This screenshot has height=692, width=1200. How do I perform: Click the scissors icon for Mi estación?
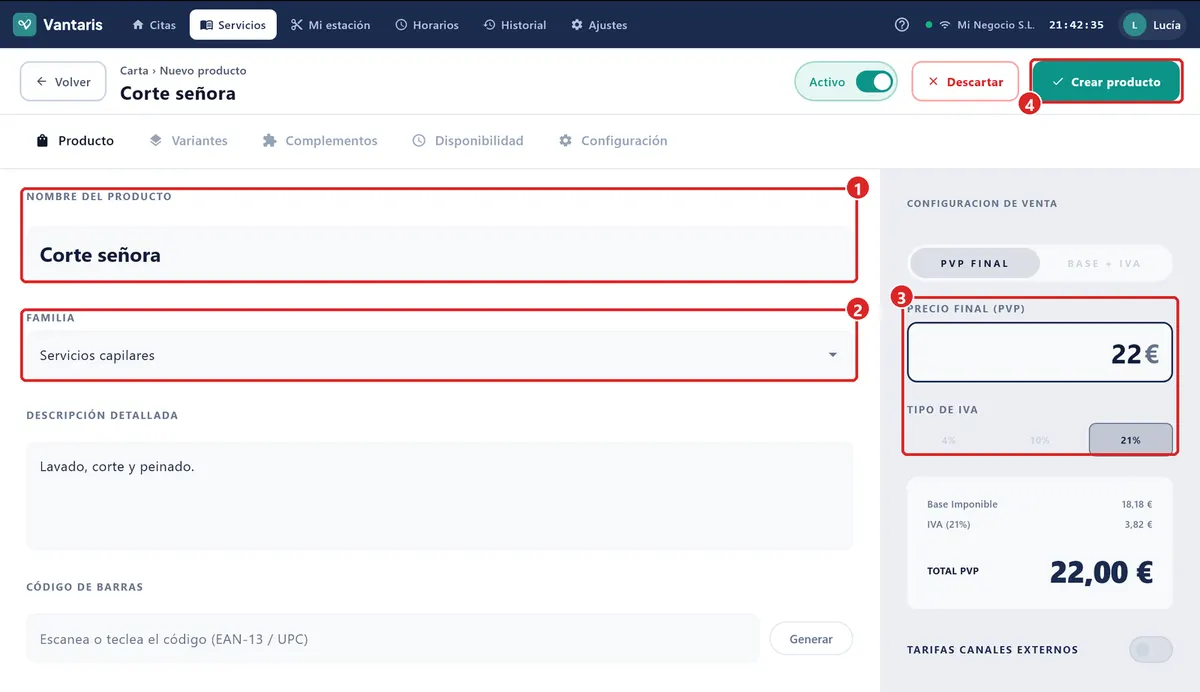click(x=296, y=25)
